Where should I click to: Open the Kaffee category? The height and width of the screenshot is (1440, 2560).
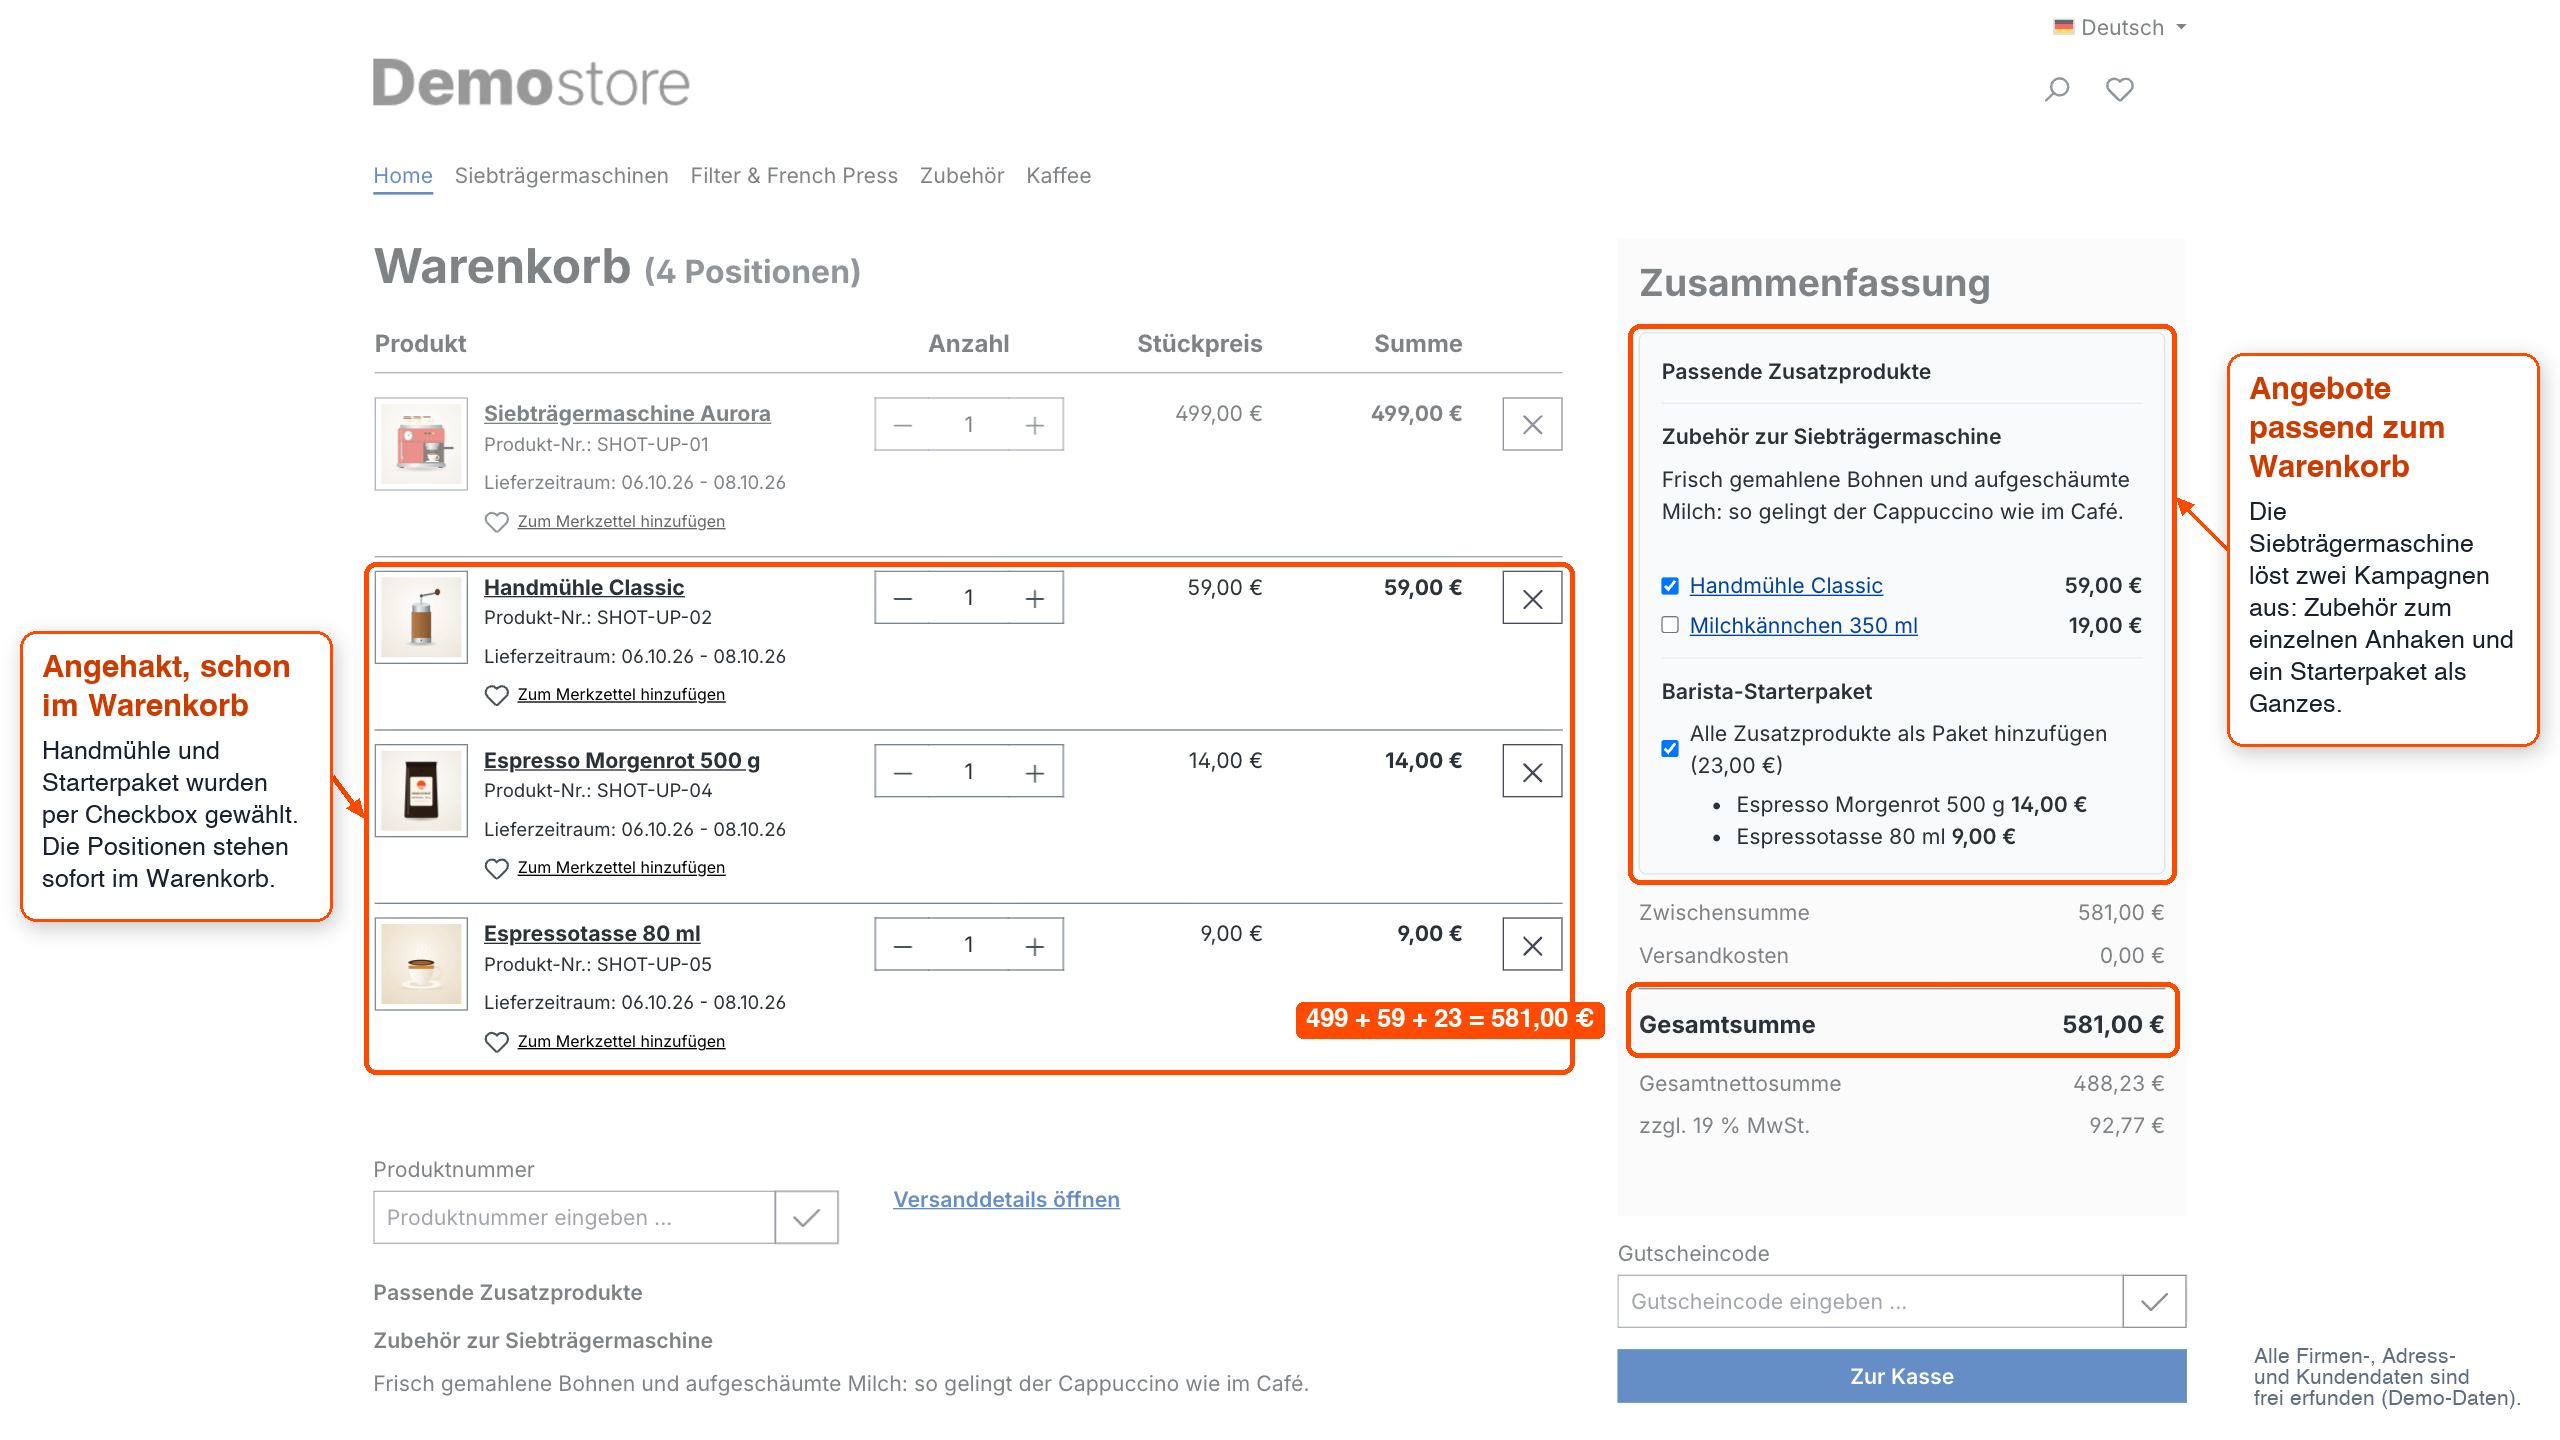coord(1058,176)
